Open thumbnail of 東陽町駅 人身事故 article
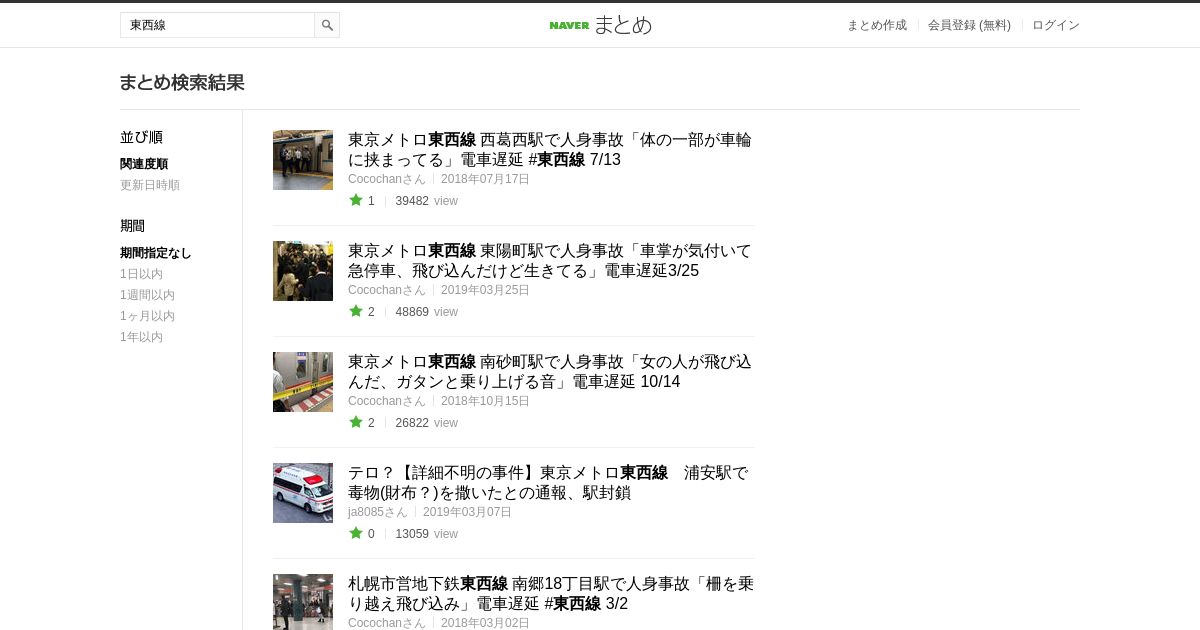The height and width of the screenshot is (630, 1200). [303, 271]
